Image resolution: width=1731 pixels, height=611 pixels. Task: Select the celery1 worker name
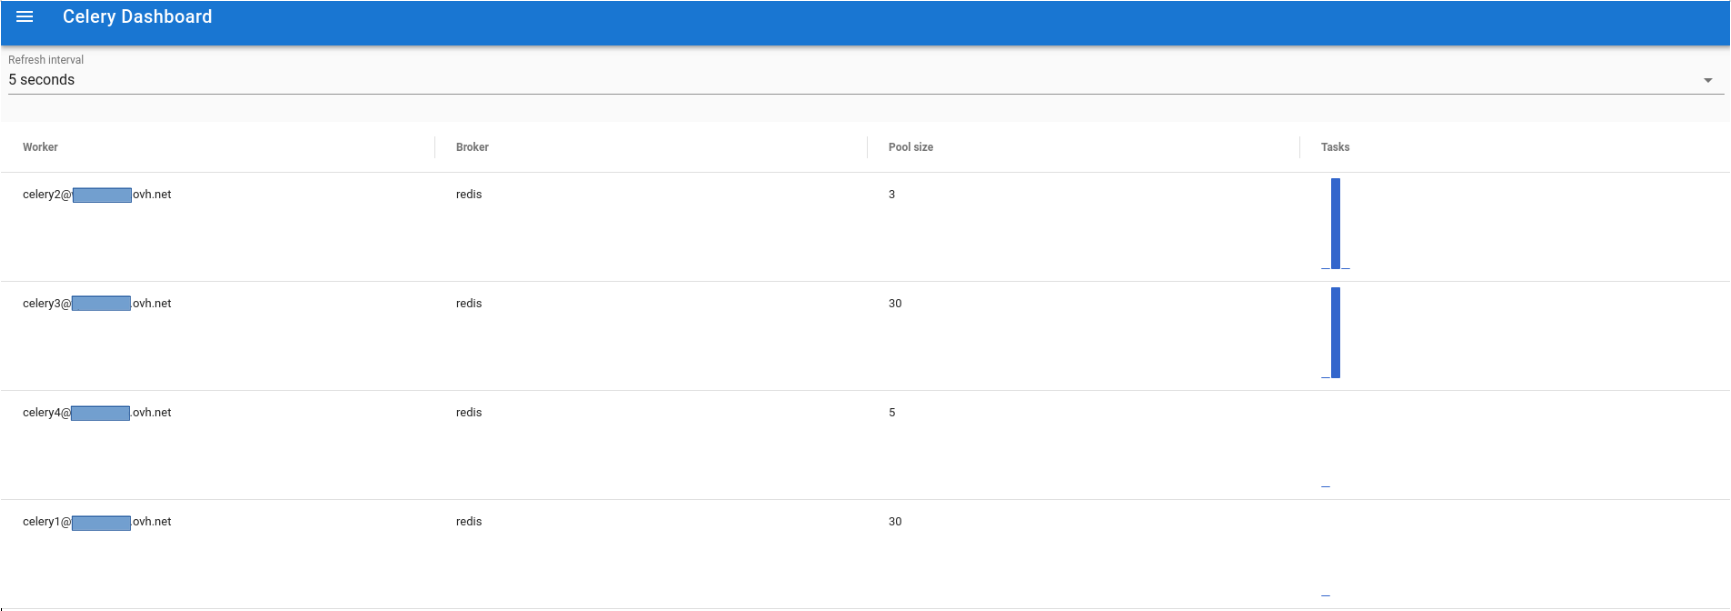pyautogui.click(x=97, y=522)
